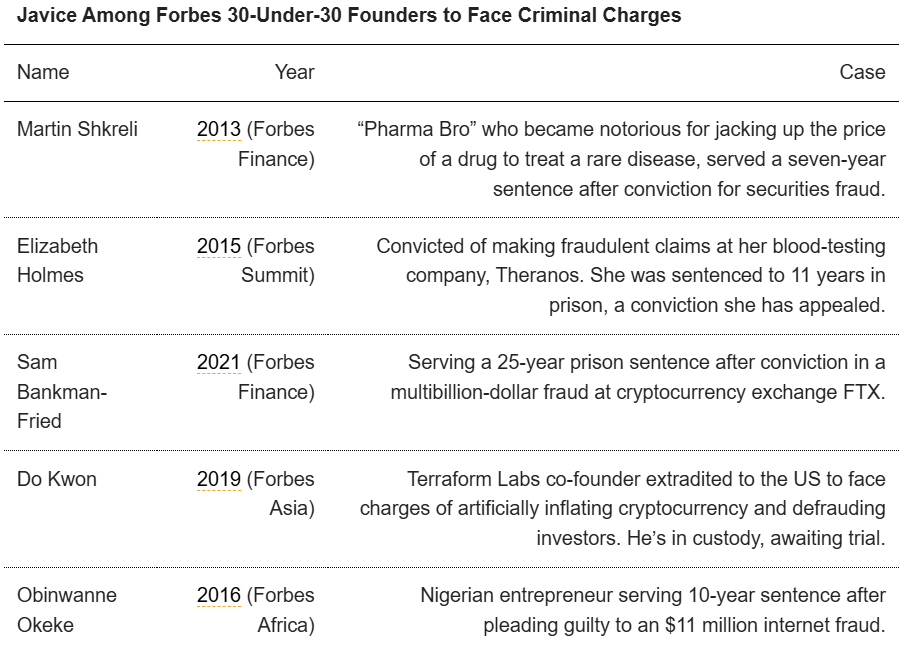Click the Pharma Bro case description
This screenshot has width=904, height=649.
[x=621, y=159]
